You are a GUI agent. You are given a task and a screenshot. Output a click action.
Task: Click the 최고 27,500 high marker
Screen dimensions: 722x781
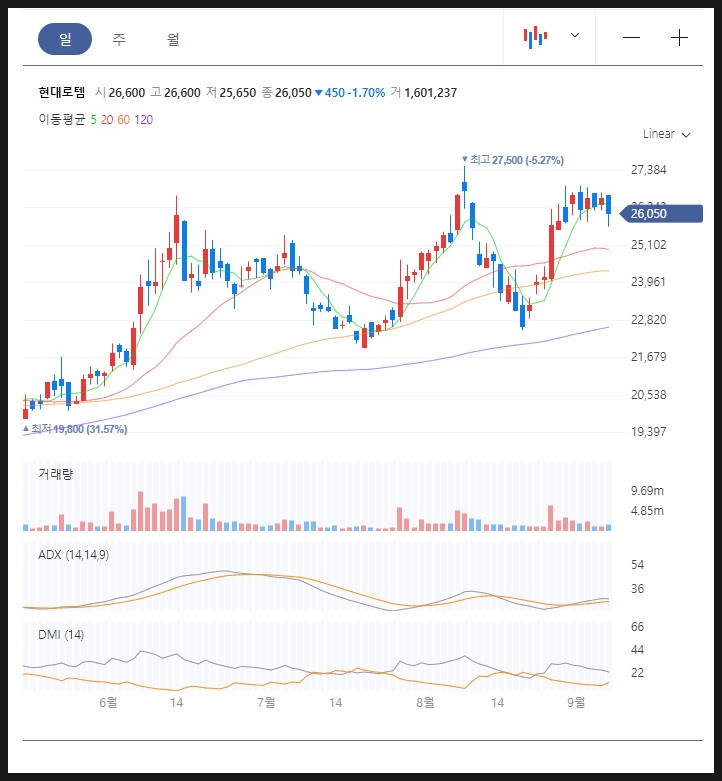[x=513, y=160]
